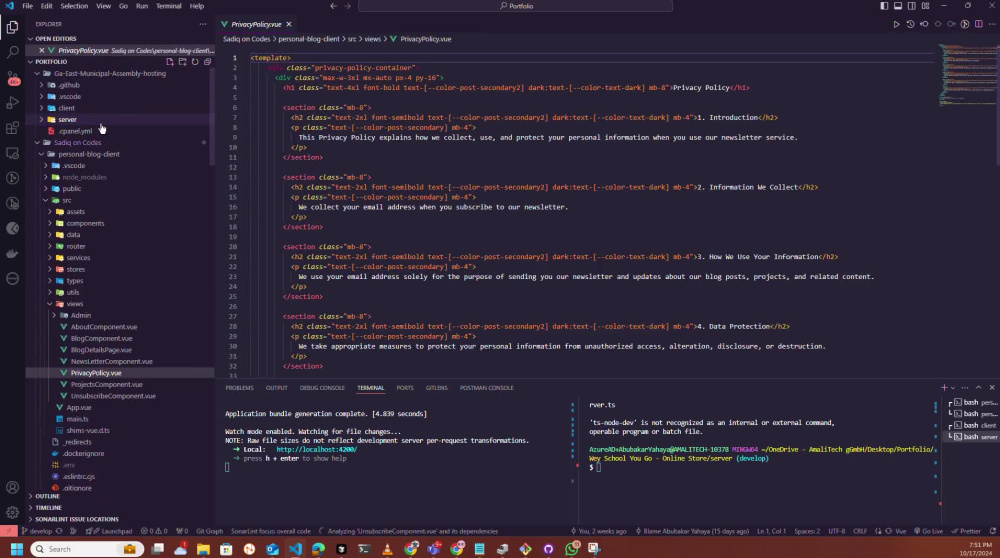Screen dimensions: 1000x558
Task: Collapse the views folder
Action: point(120,304)
